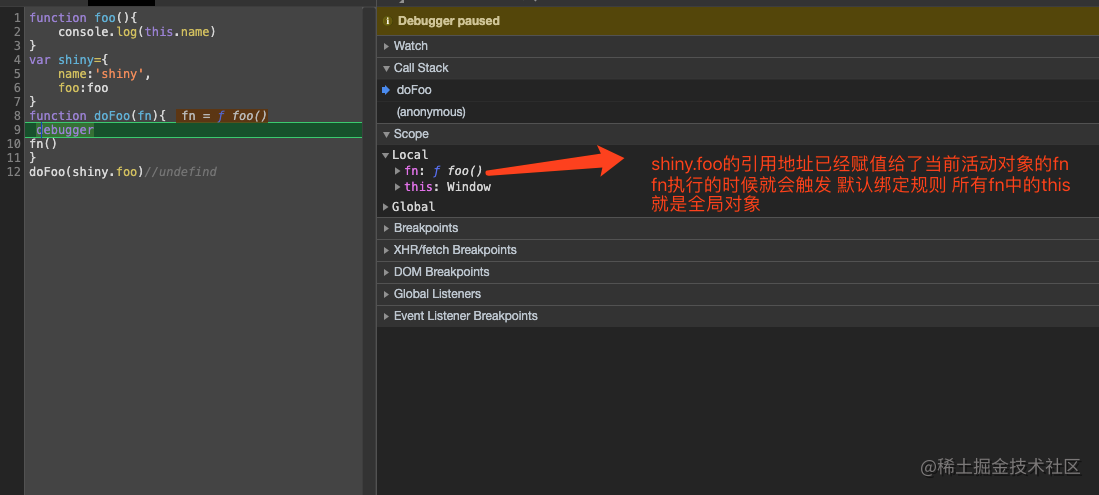1099x495 pixels.
Task: Expand the fn: f foo() entry
Action: click(x=398, y=170)
